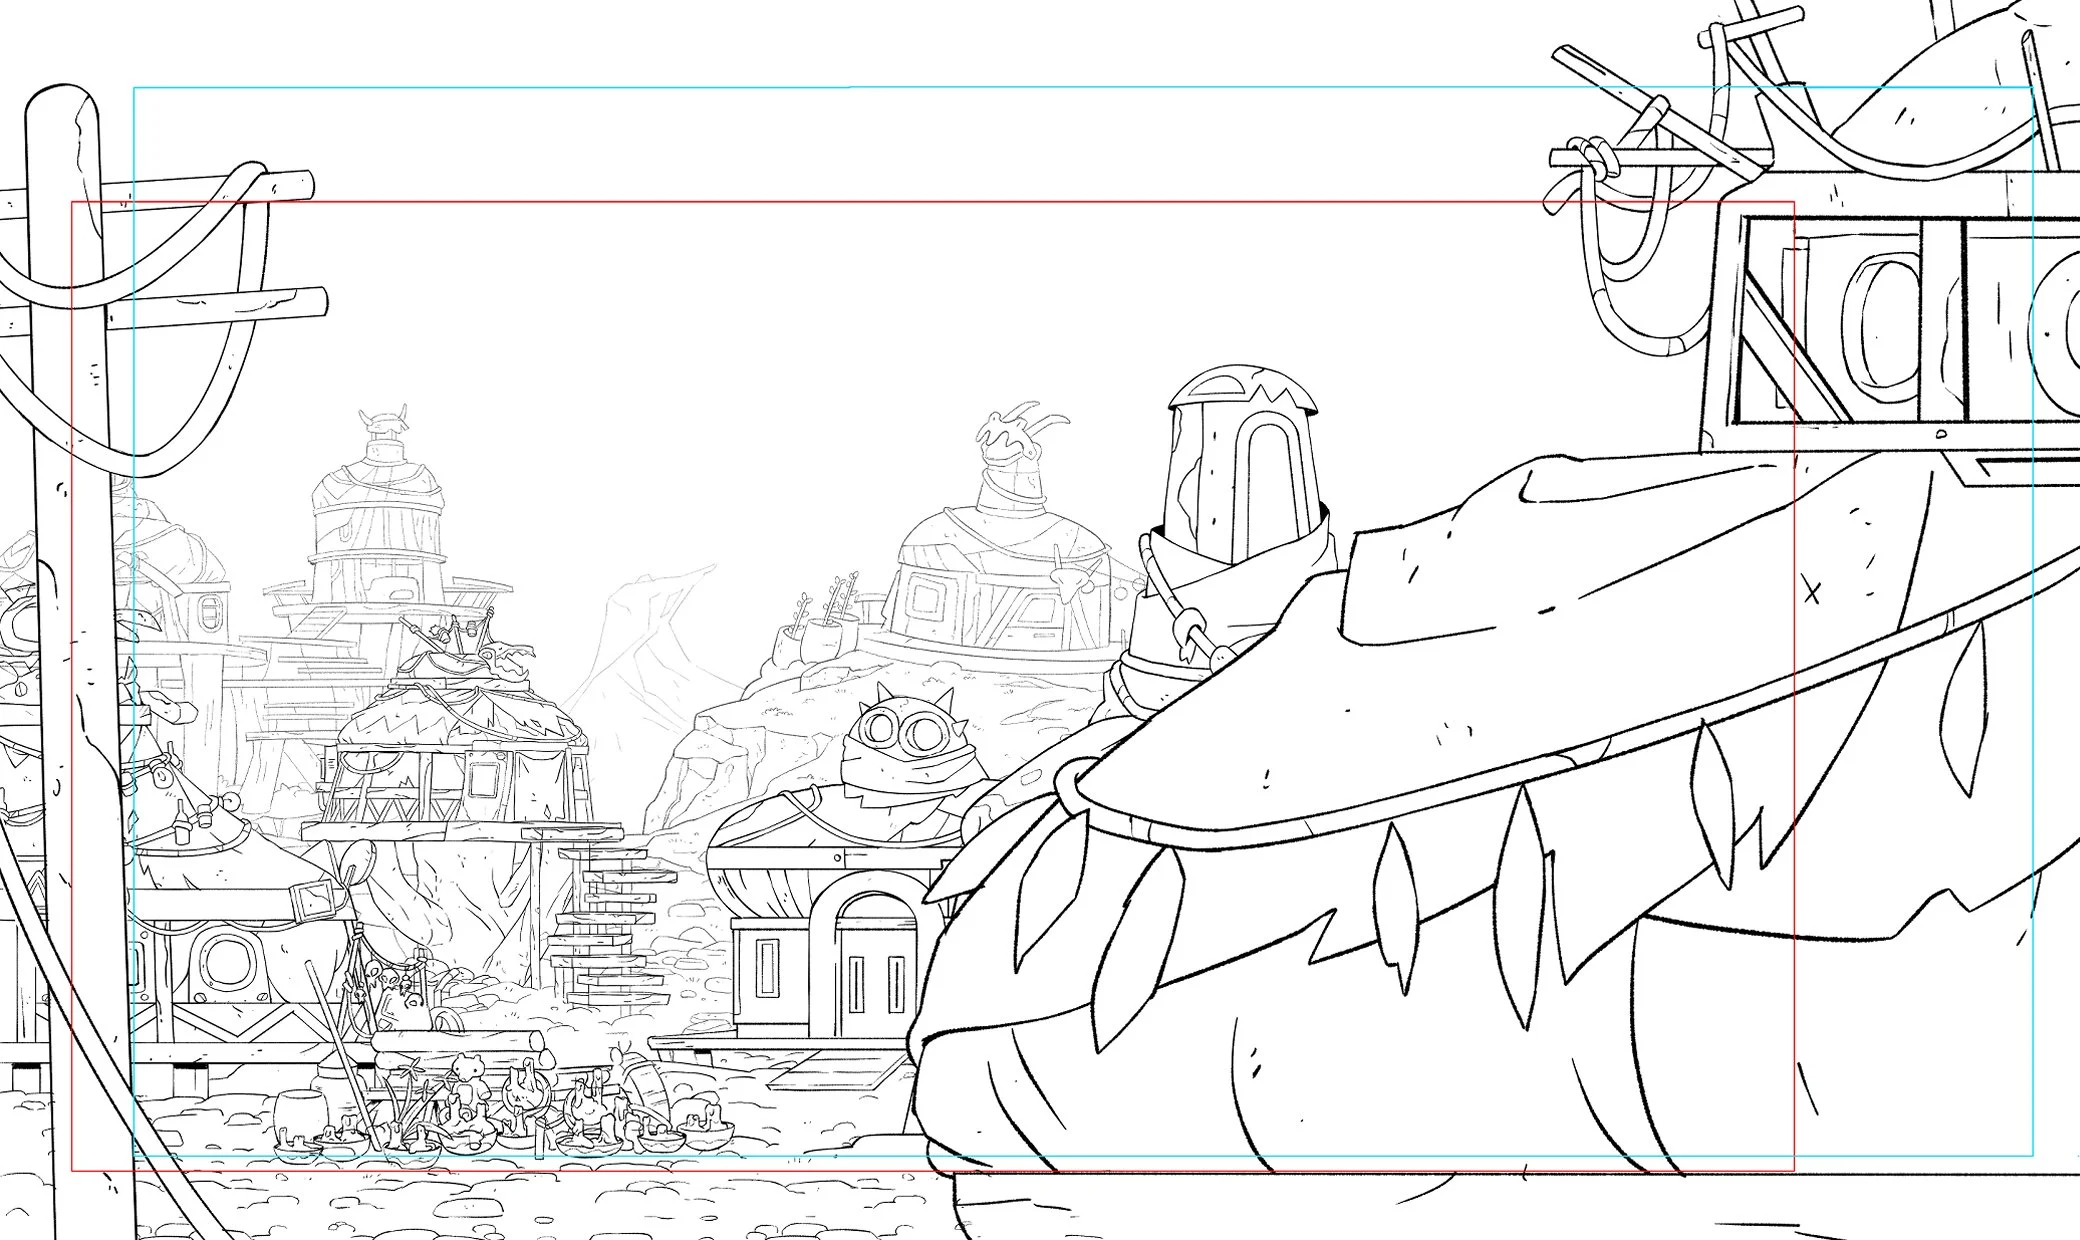
Task: Click the large pot near the bowls
Action: pos(298,1113)
